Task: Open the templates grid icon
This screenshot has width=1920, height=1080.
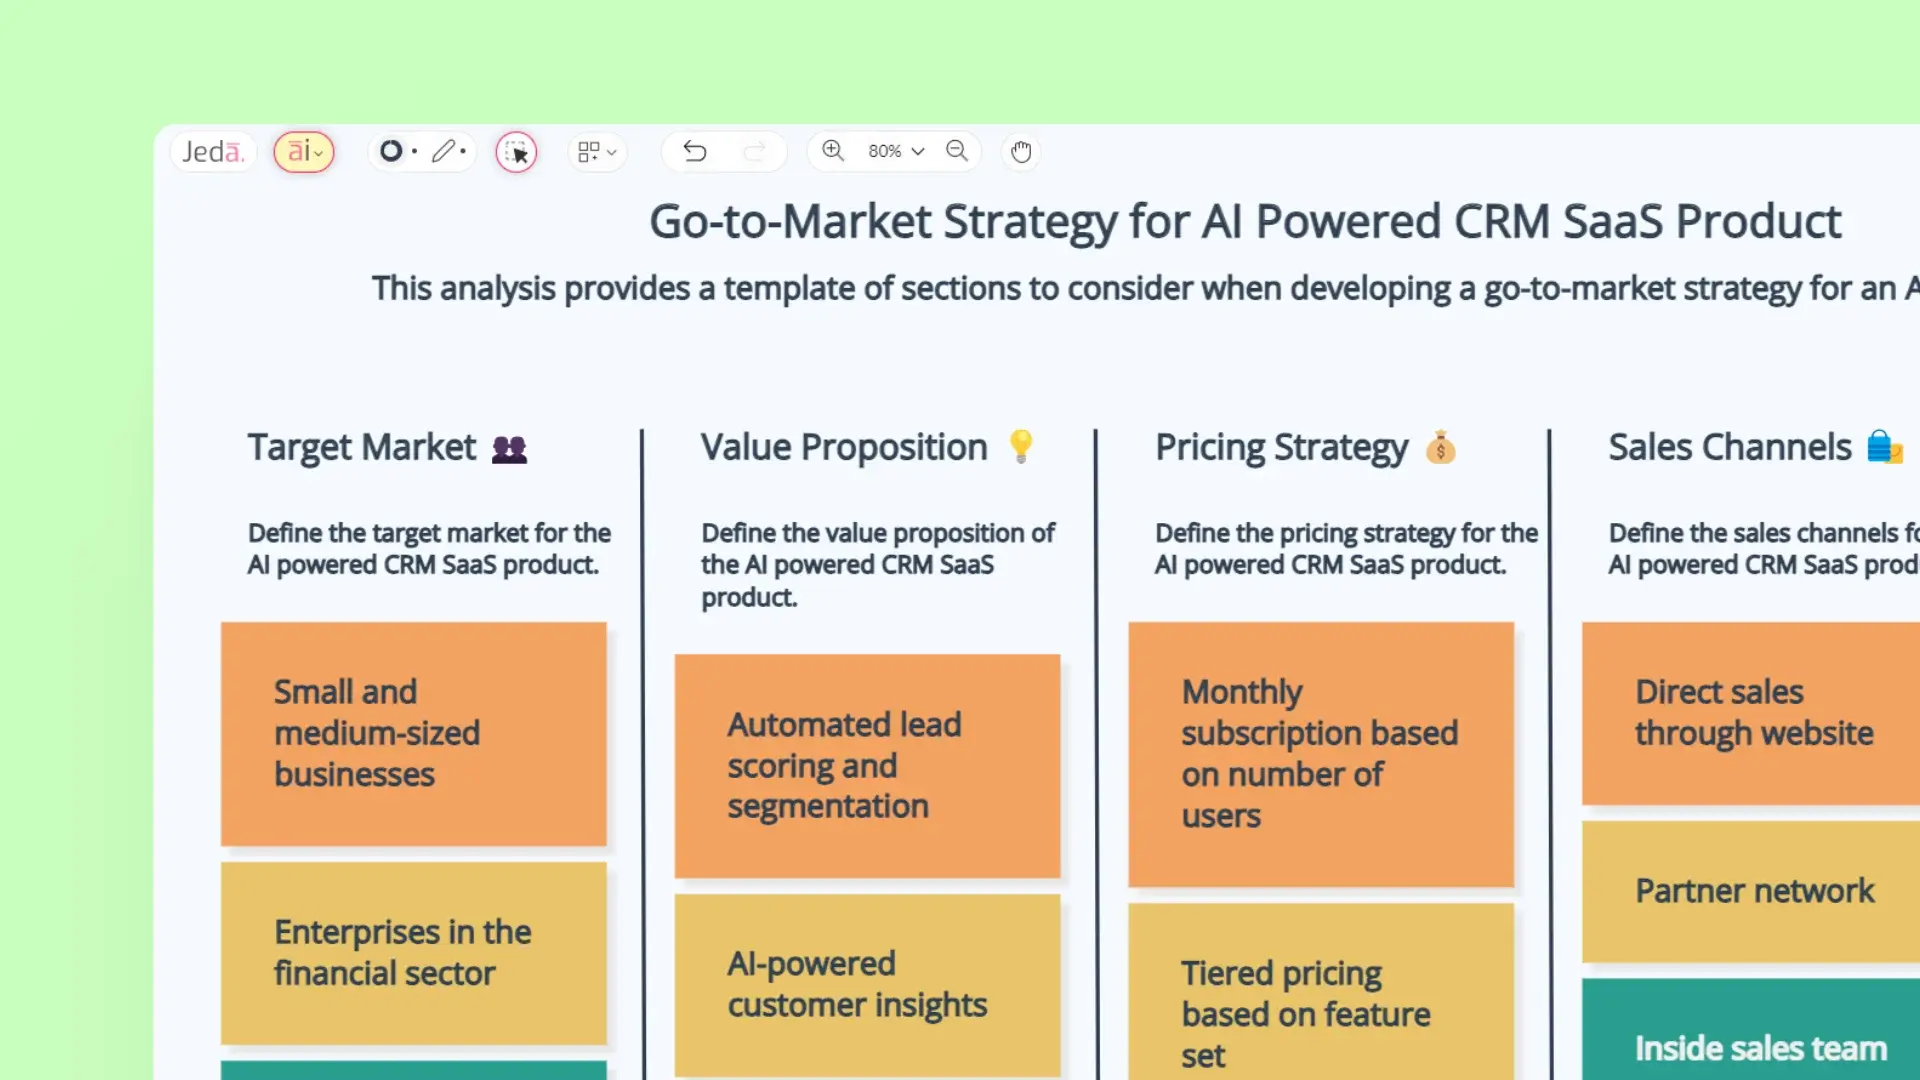Action: 590,151
